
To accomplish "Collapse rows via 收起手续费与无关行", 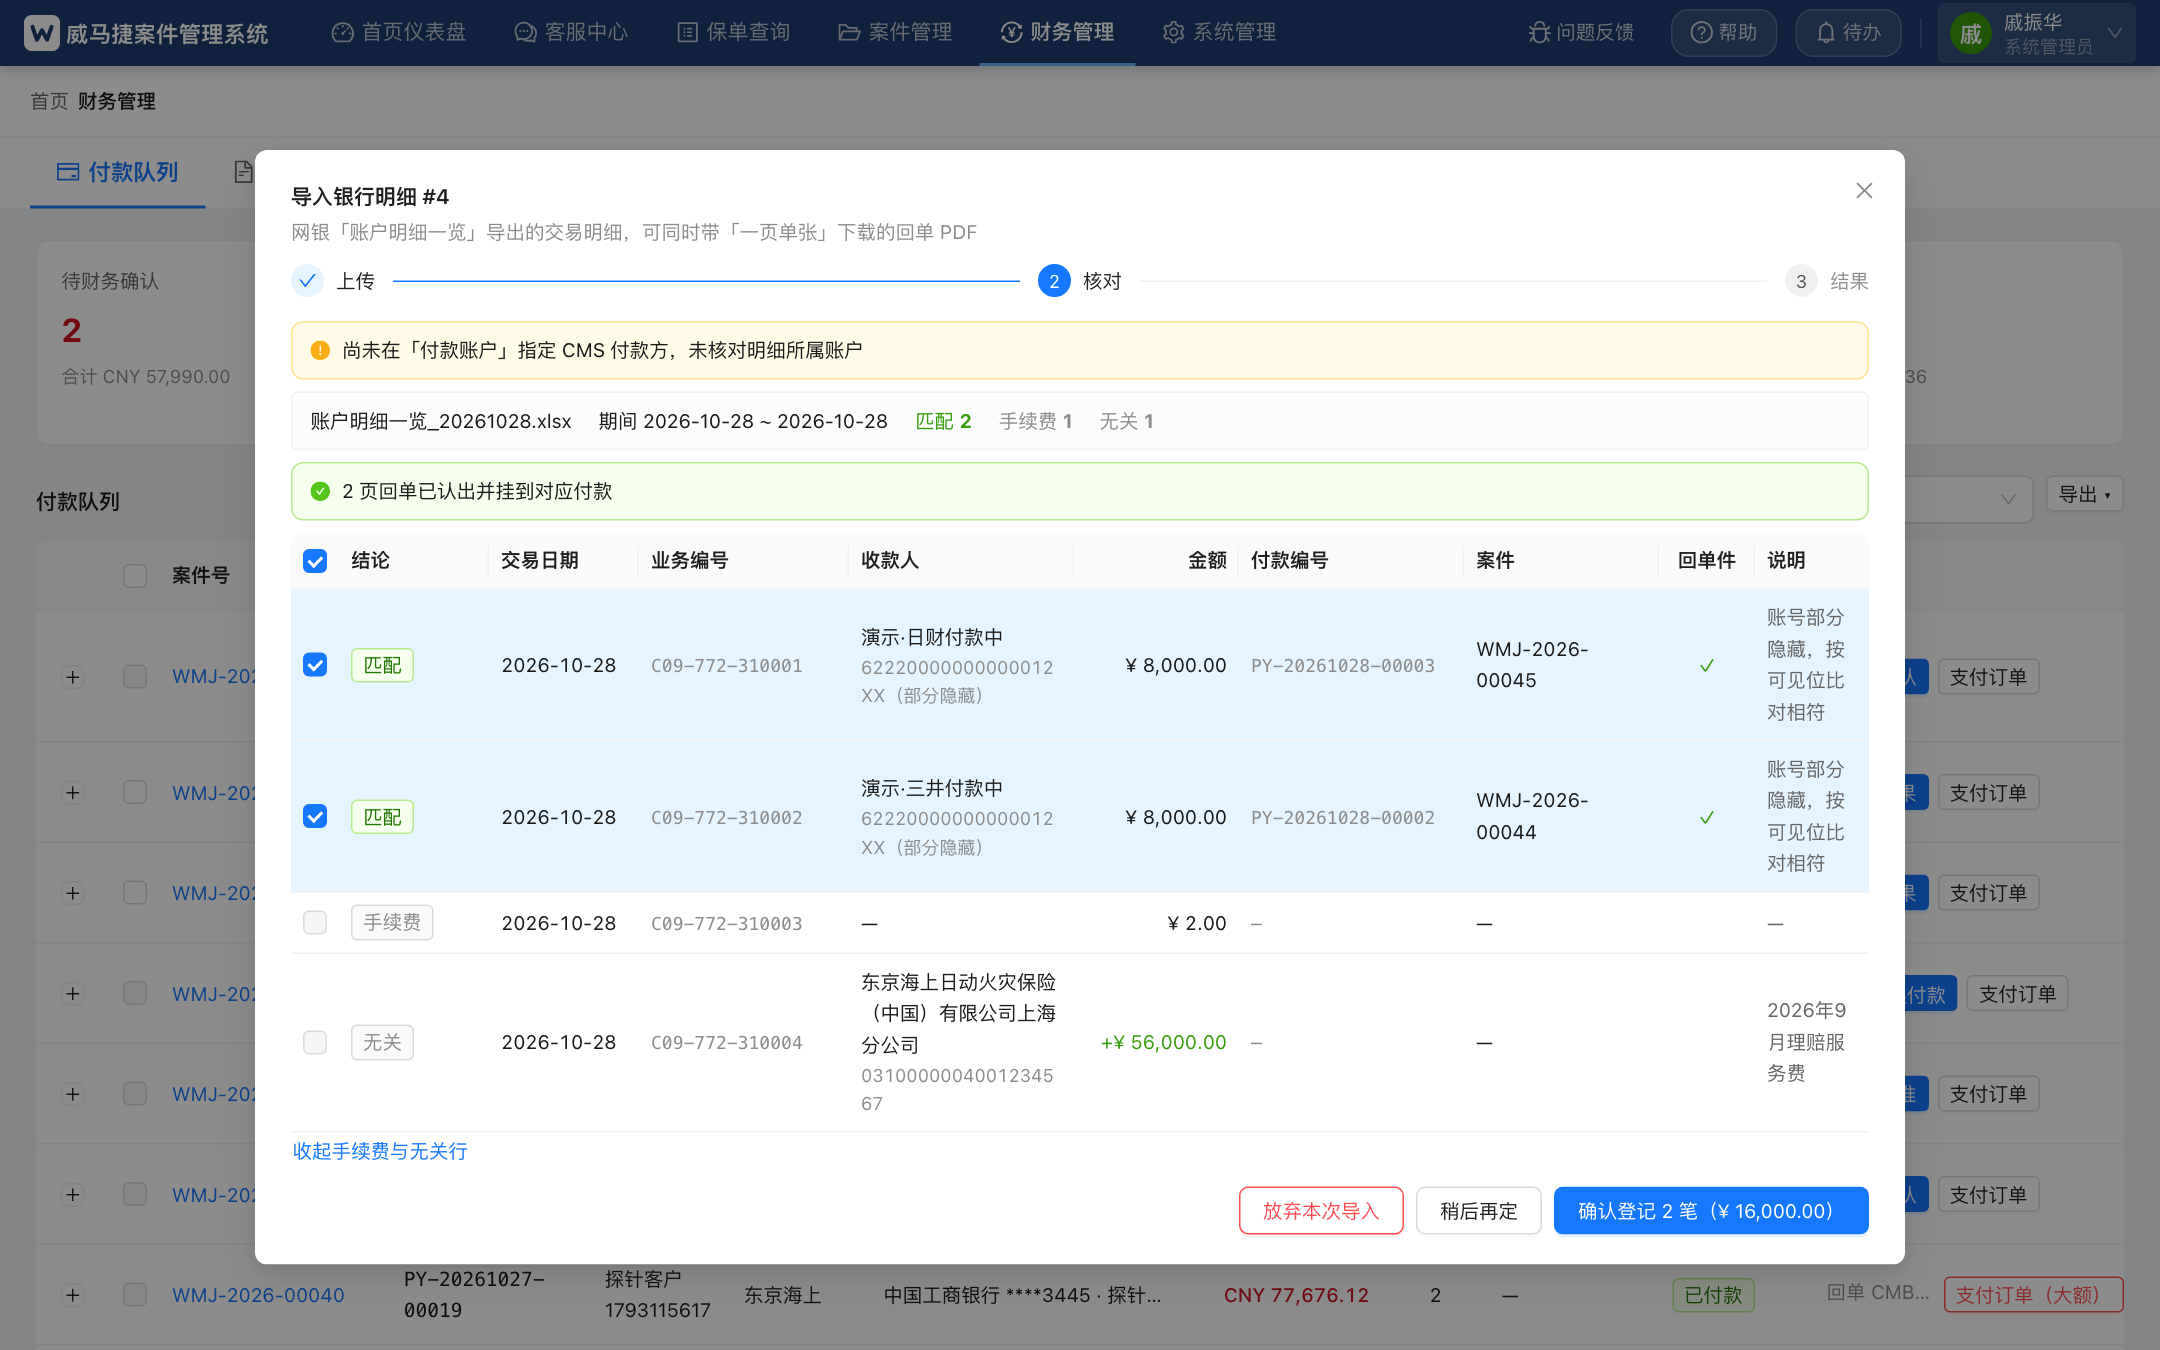I will coord(380,1151).
